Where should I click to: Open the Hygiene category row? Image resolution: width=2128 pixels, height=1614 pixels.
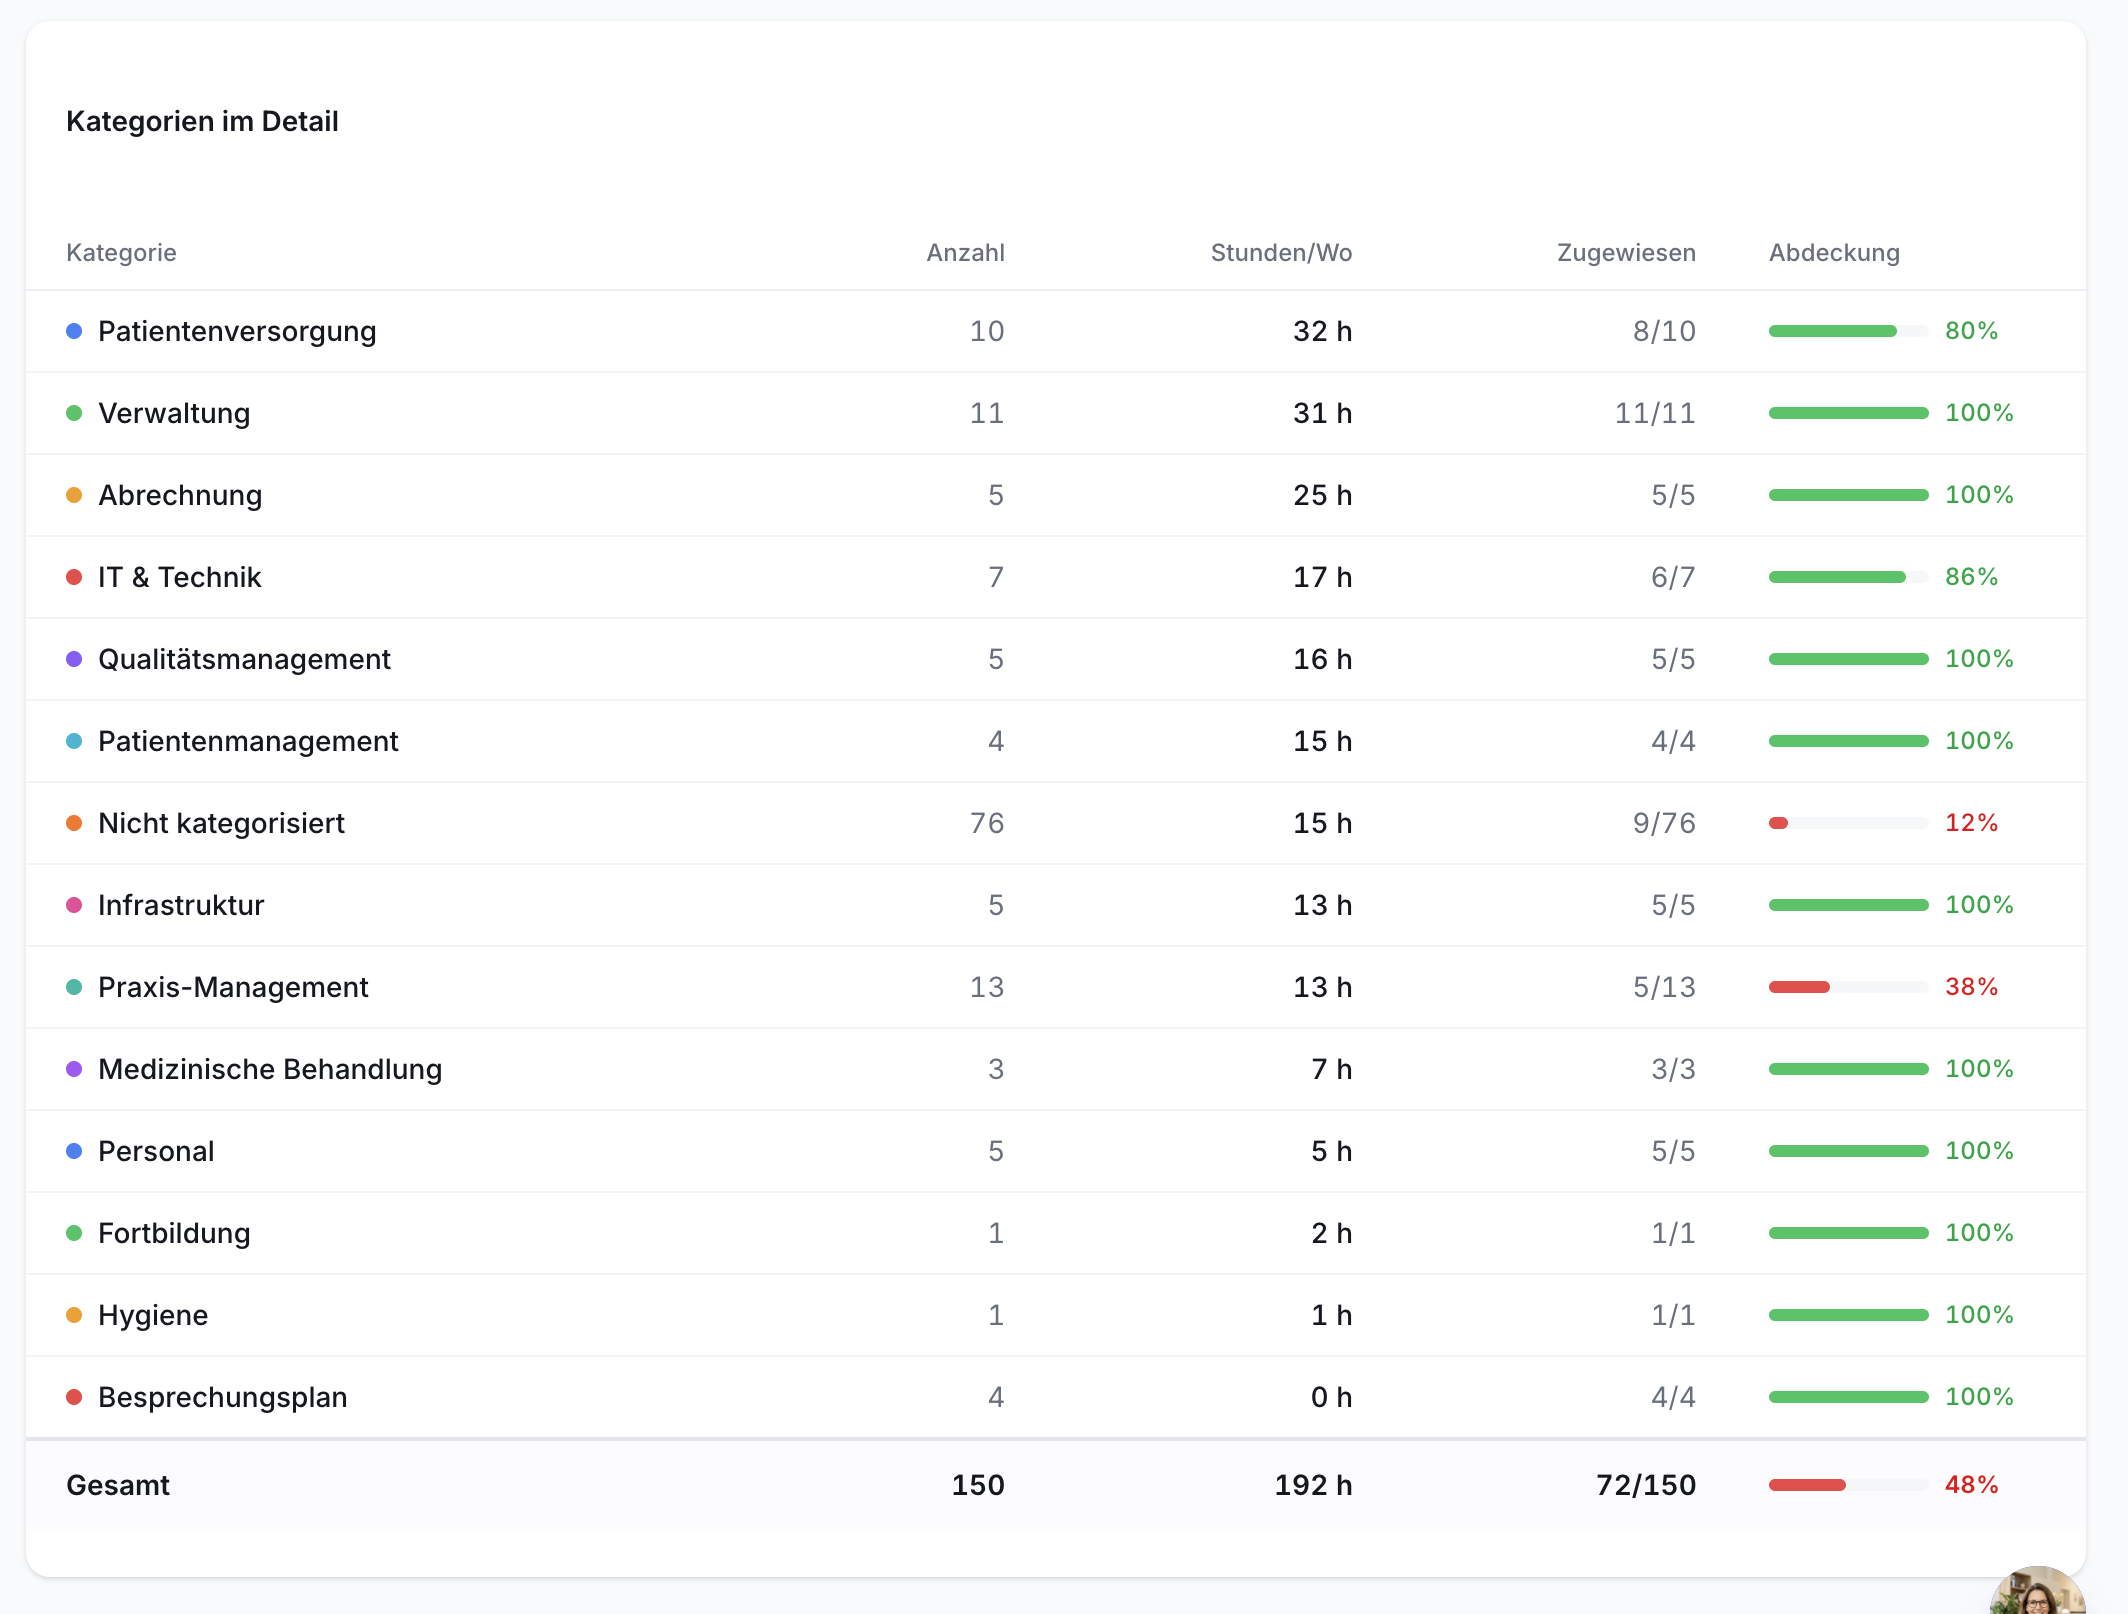1056,1315
